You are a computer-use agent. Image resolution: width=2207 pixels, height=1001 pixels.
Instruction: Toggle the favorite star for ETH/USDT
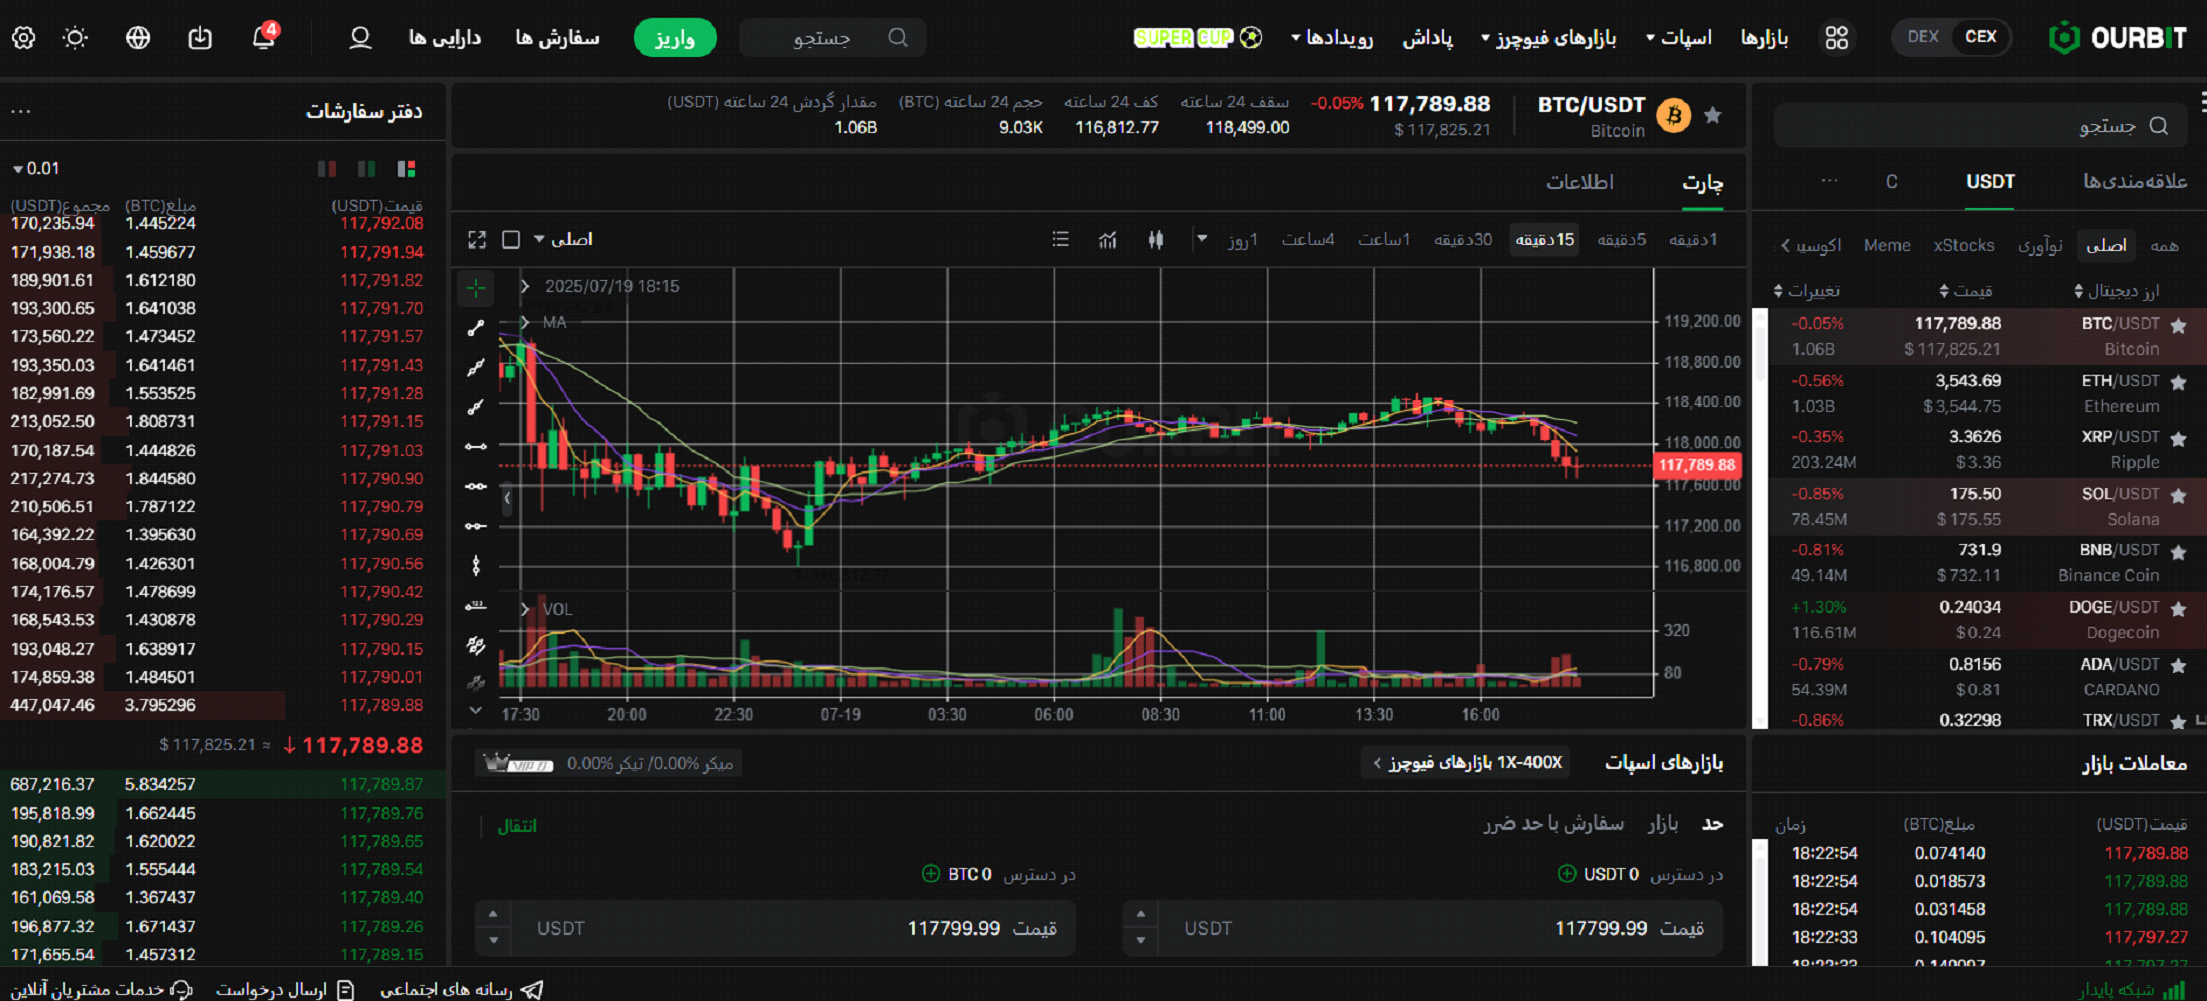click(x=2179, y=382)
